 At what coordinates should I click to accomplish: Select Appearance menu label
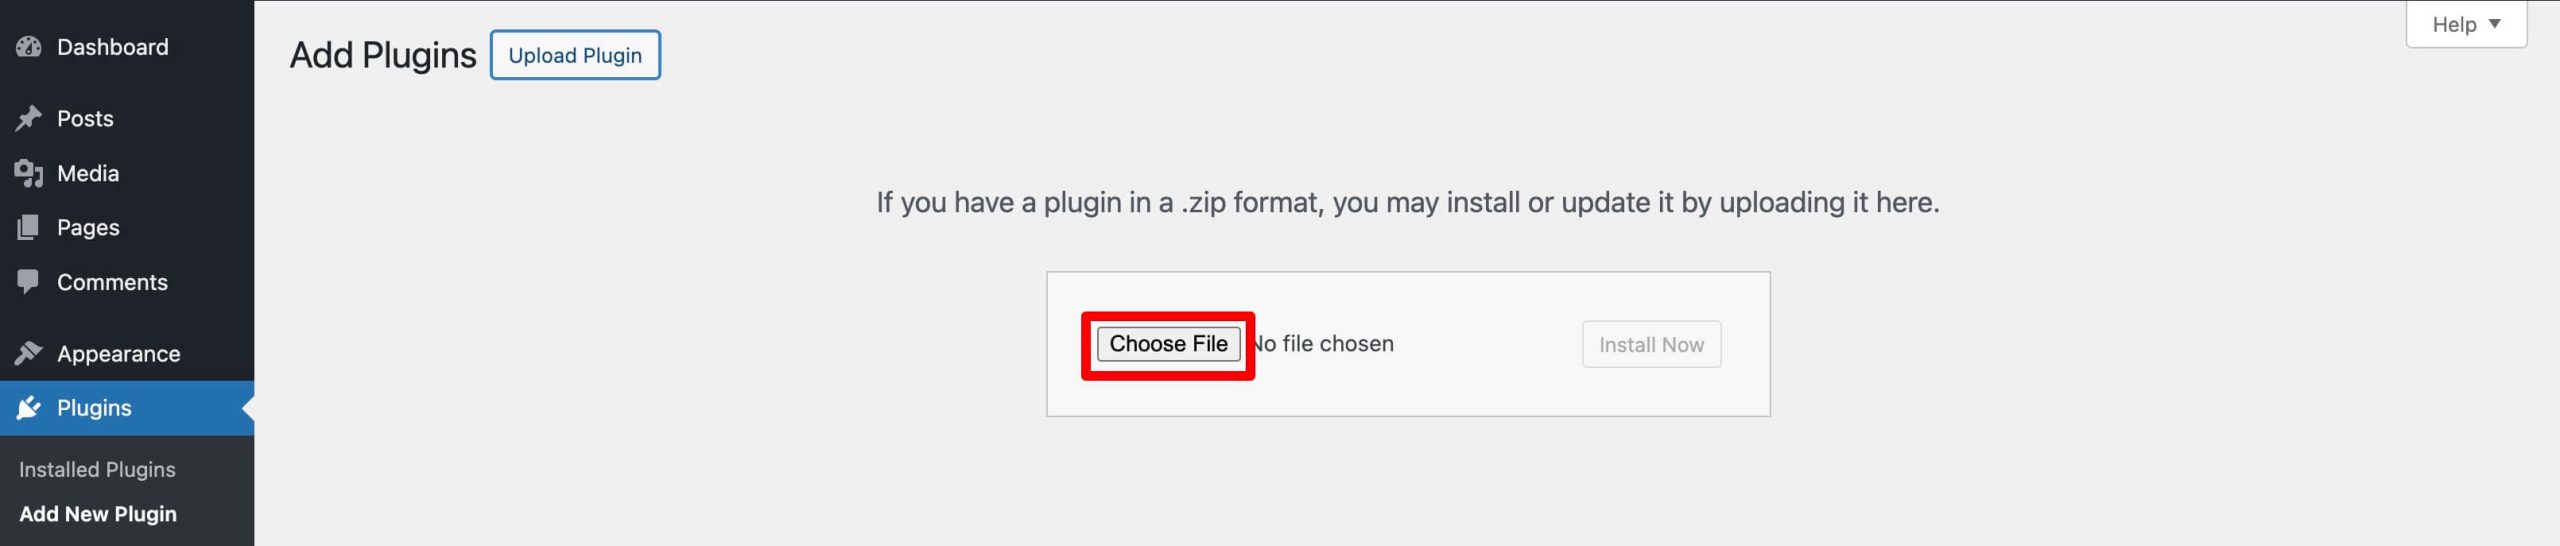click(118, 353)
